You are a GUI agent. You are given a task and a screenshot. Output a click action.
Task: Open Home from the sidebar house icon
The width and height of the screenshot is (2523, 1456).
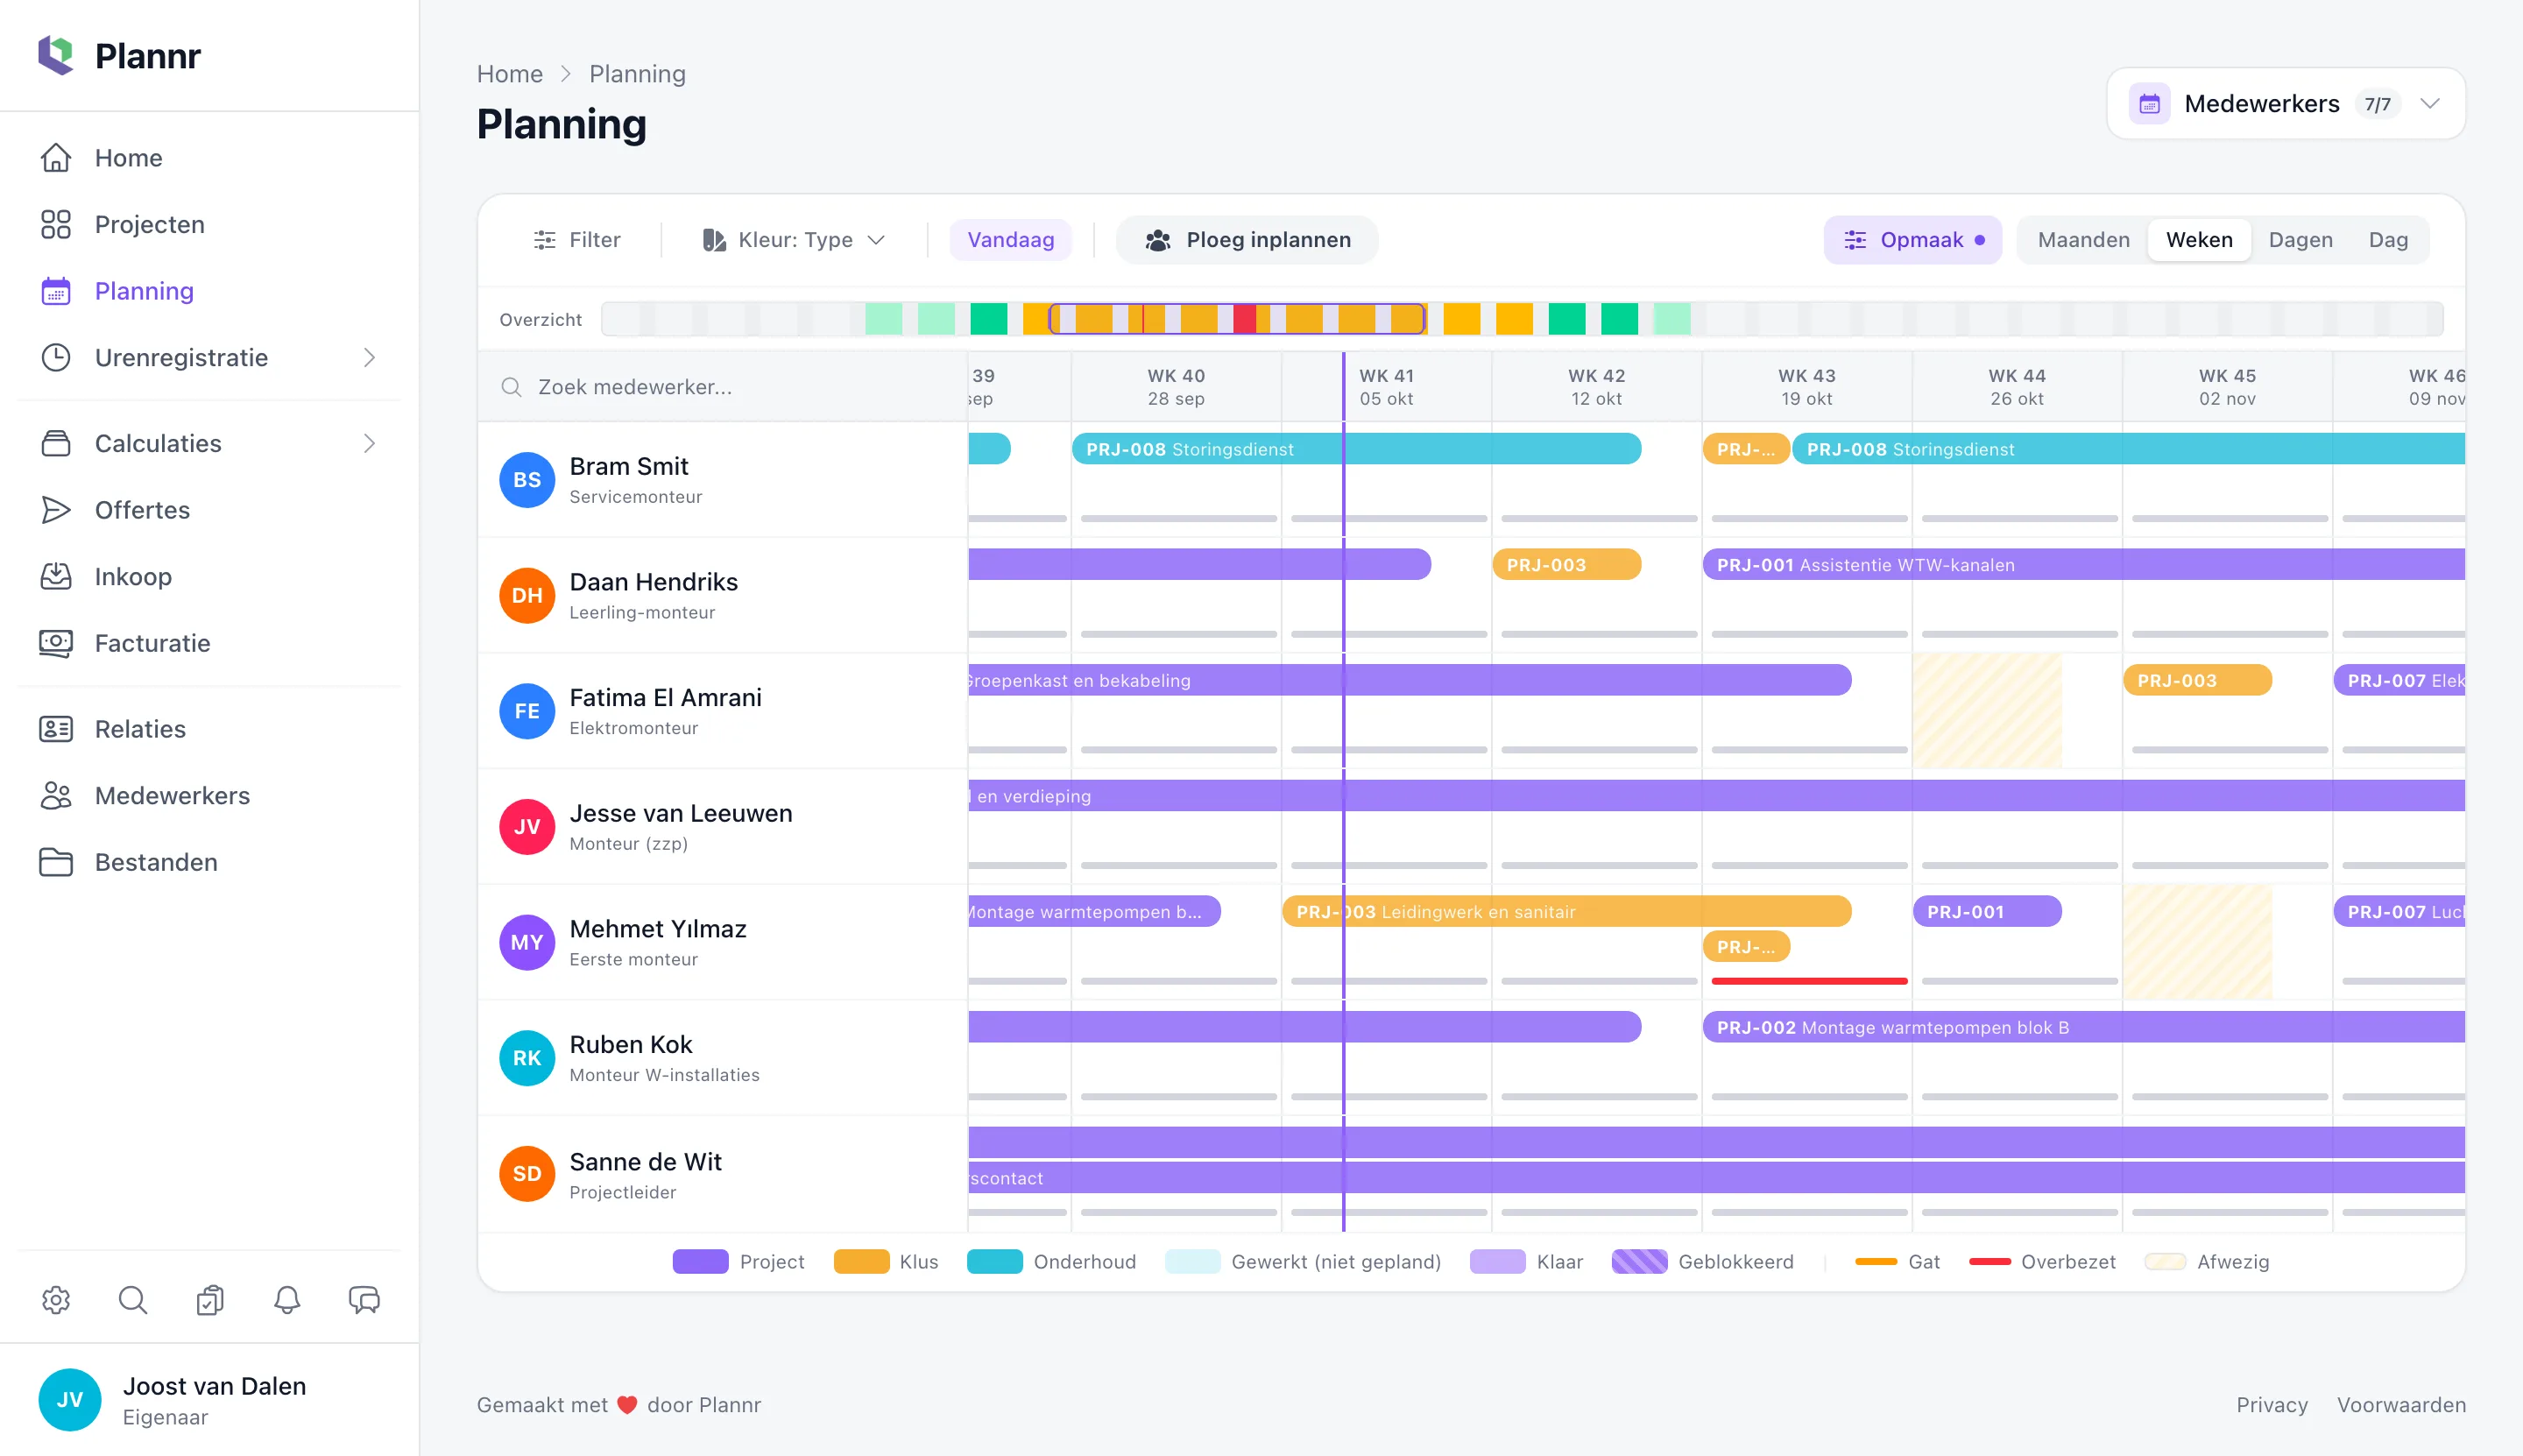tap(56, 158)
